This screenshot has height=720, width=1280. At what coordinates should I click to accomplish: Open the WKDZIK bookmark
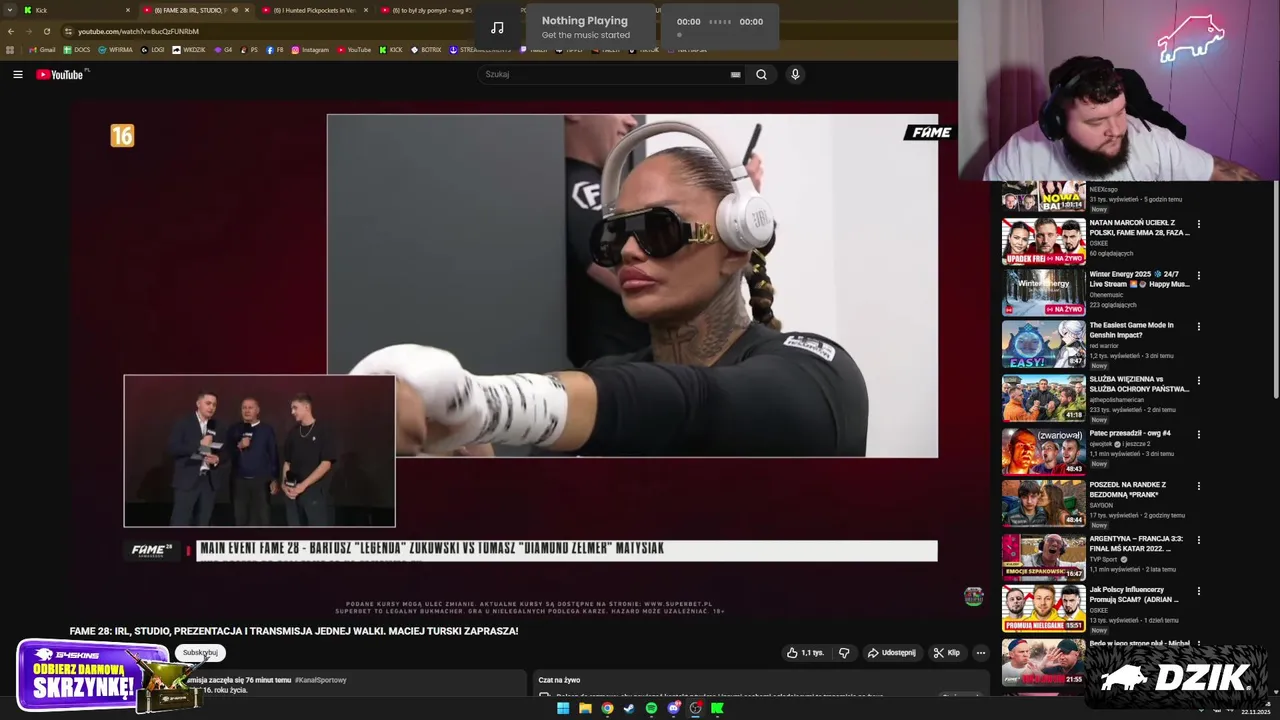click(189, 50)
